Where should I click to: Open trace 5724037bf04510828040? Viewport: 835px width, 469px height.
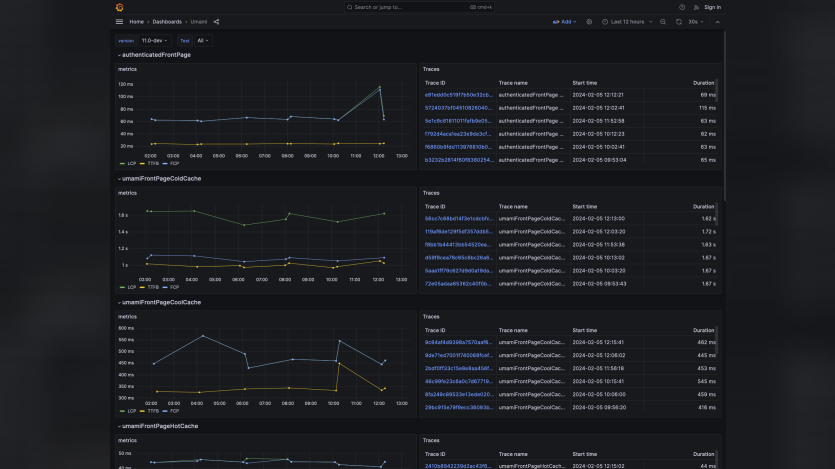tap(459, 108)
